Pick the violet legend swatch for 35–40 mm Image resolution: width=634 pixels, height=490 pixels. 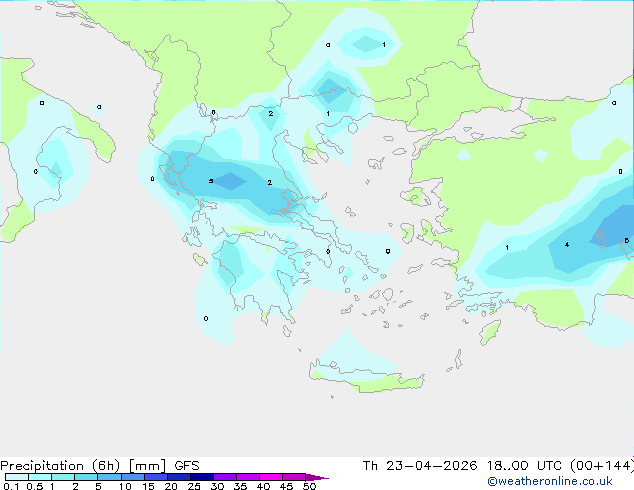[x=248, y=477]
